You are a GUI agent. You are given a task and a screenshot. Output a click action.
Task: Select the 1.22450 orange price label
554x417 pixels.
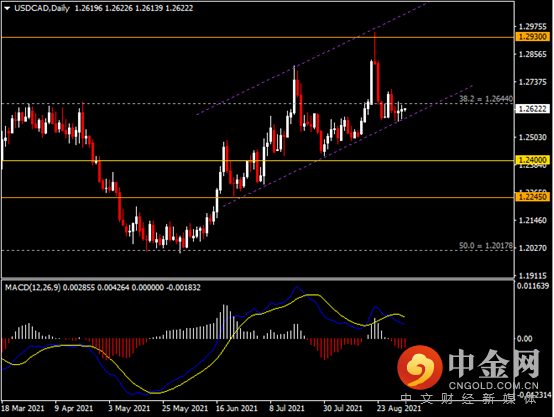click(x=533, y=197)
